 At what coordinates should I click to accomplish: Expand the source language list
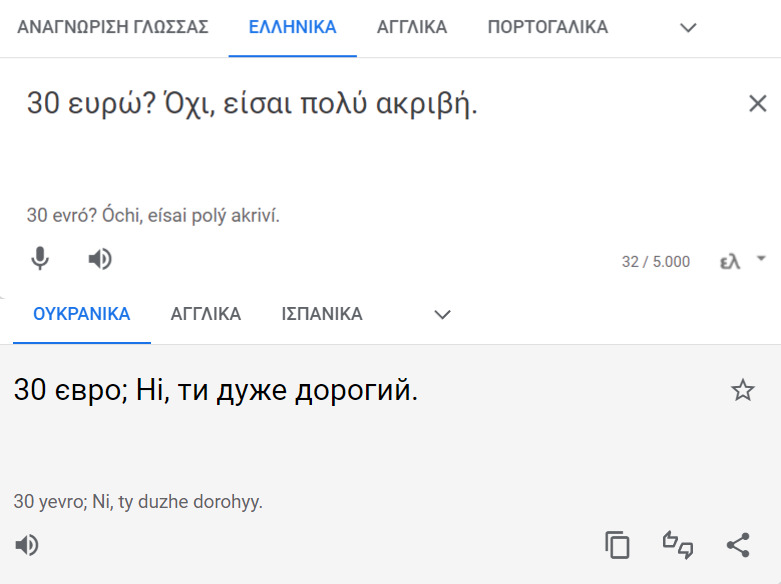point(688,28)
